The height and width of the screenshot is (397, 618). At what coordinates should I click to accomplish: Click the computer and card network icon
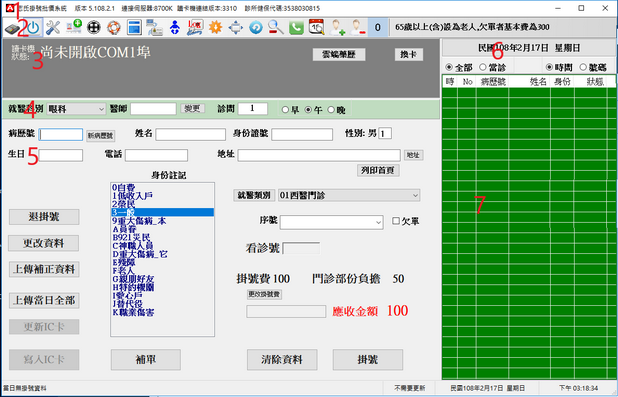click(x=154, y=27)
